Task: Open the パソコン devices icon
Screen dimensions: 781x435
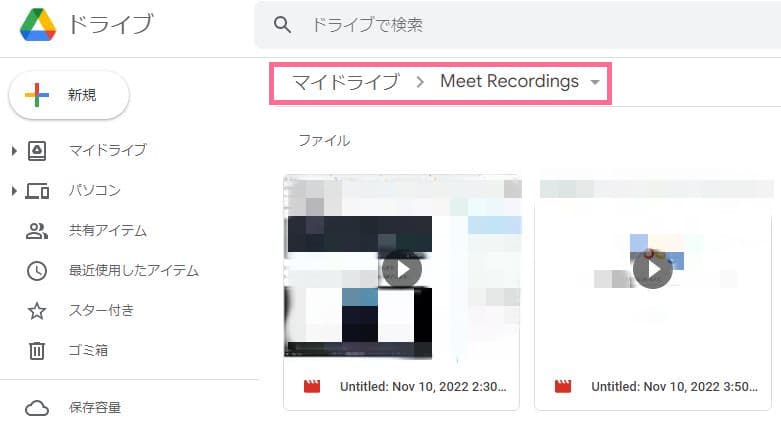Action: point(37,191)
